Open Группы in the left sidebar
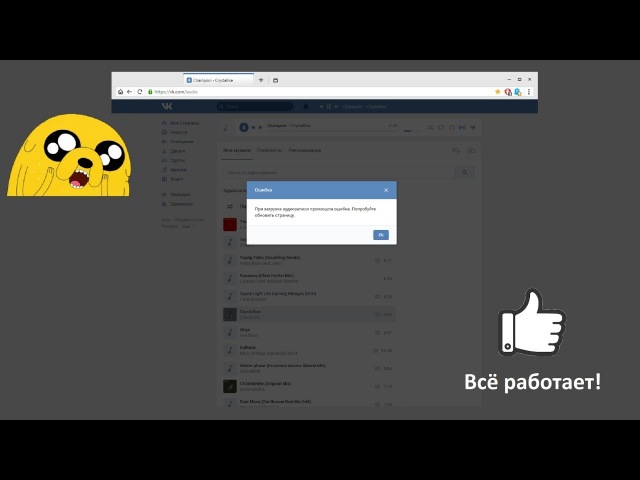The image size is (640, 480). tap(174, 160)
